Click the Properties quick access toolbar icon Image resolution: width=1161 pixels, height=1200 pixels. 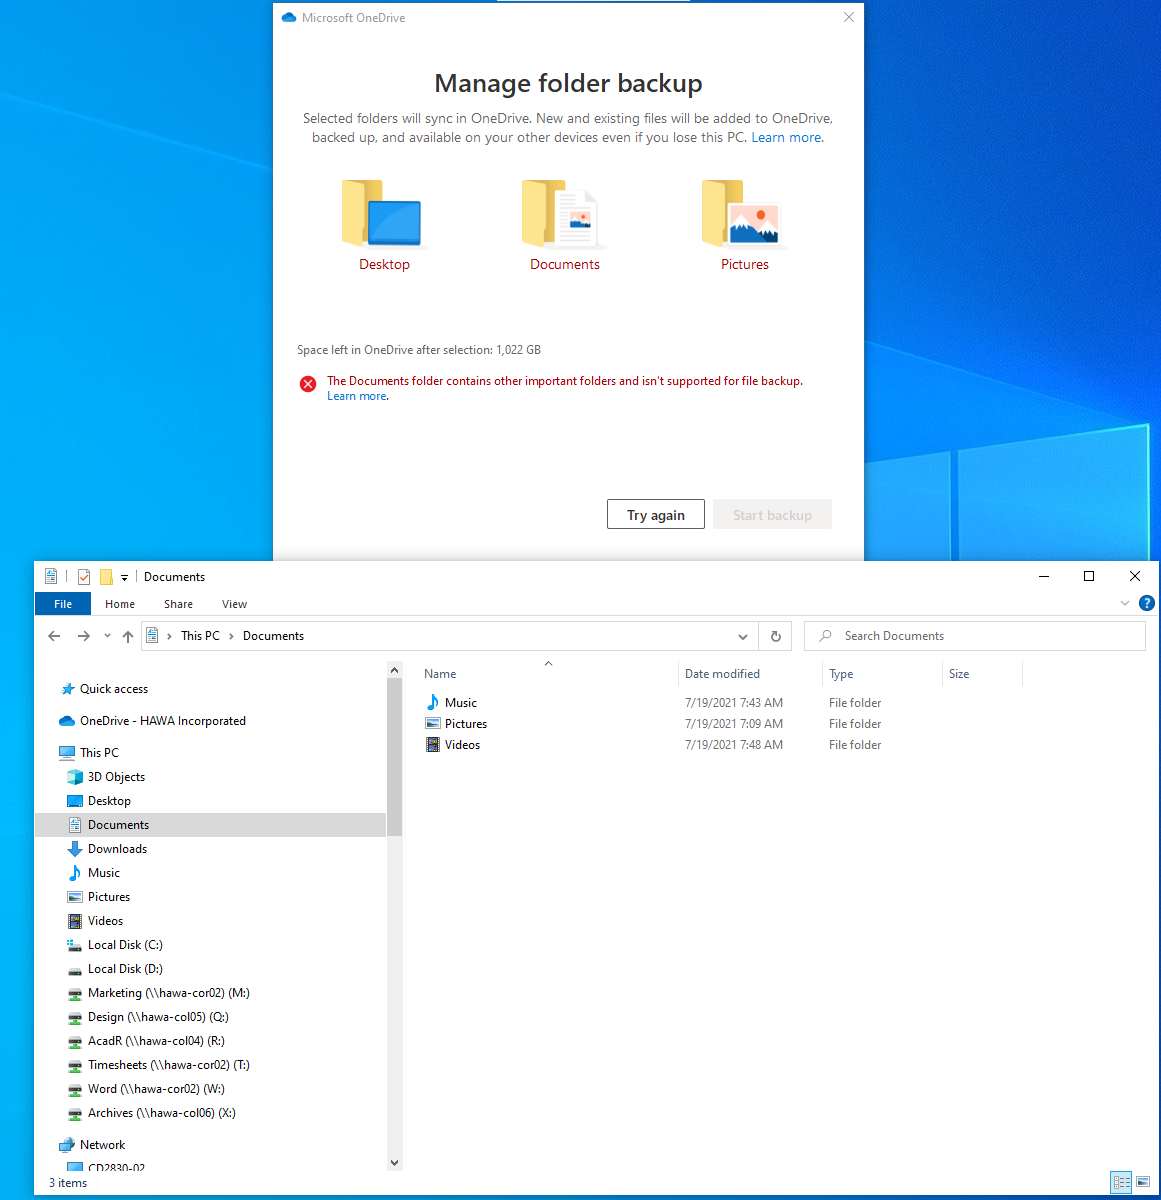(84, 577)
